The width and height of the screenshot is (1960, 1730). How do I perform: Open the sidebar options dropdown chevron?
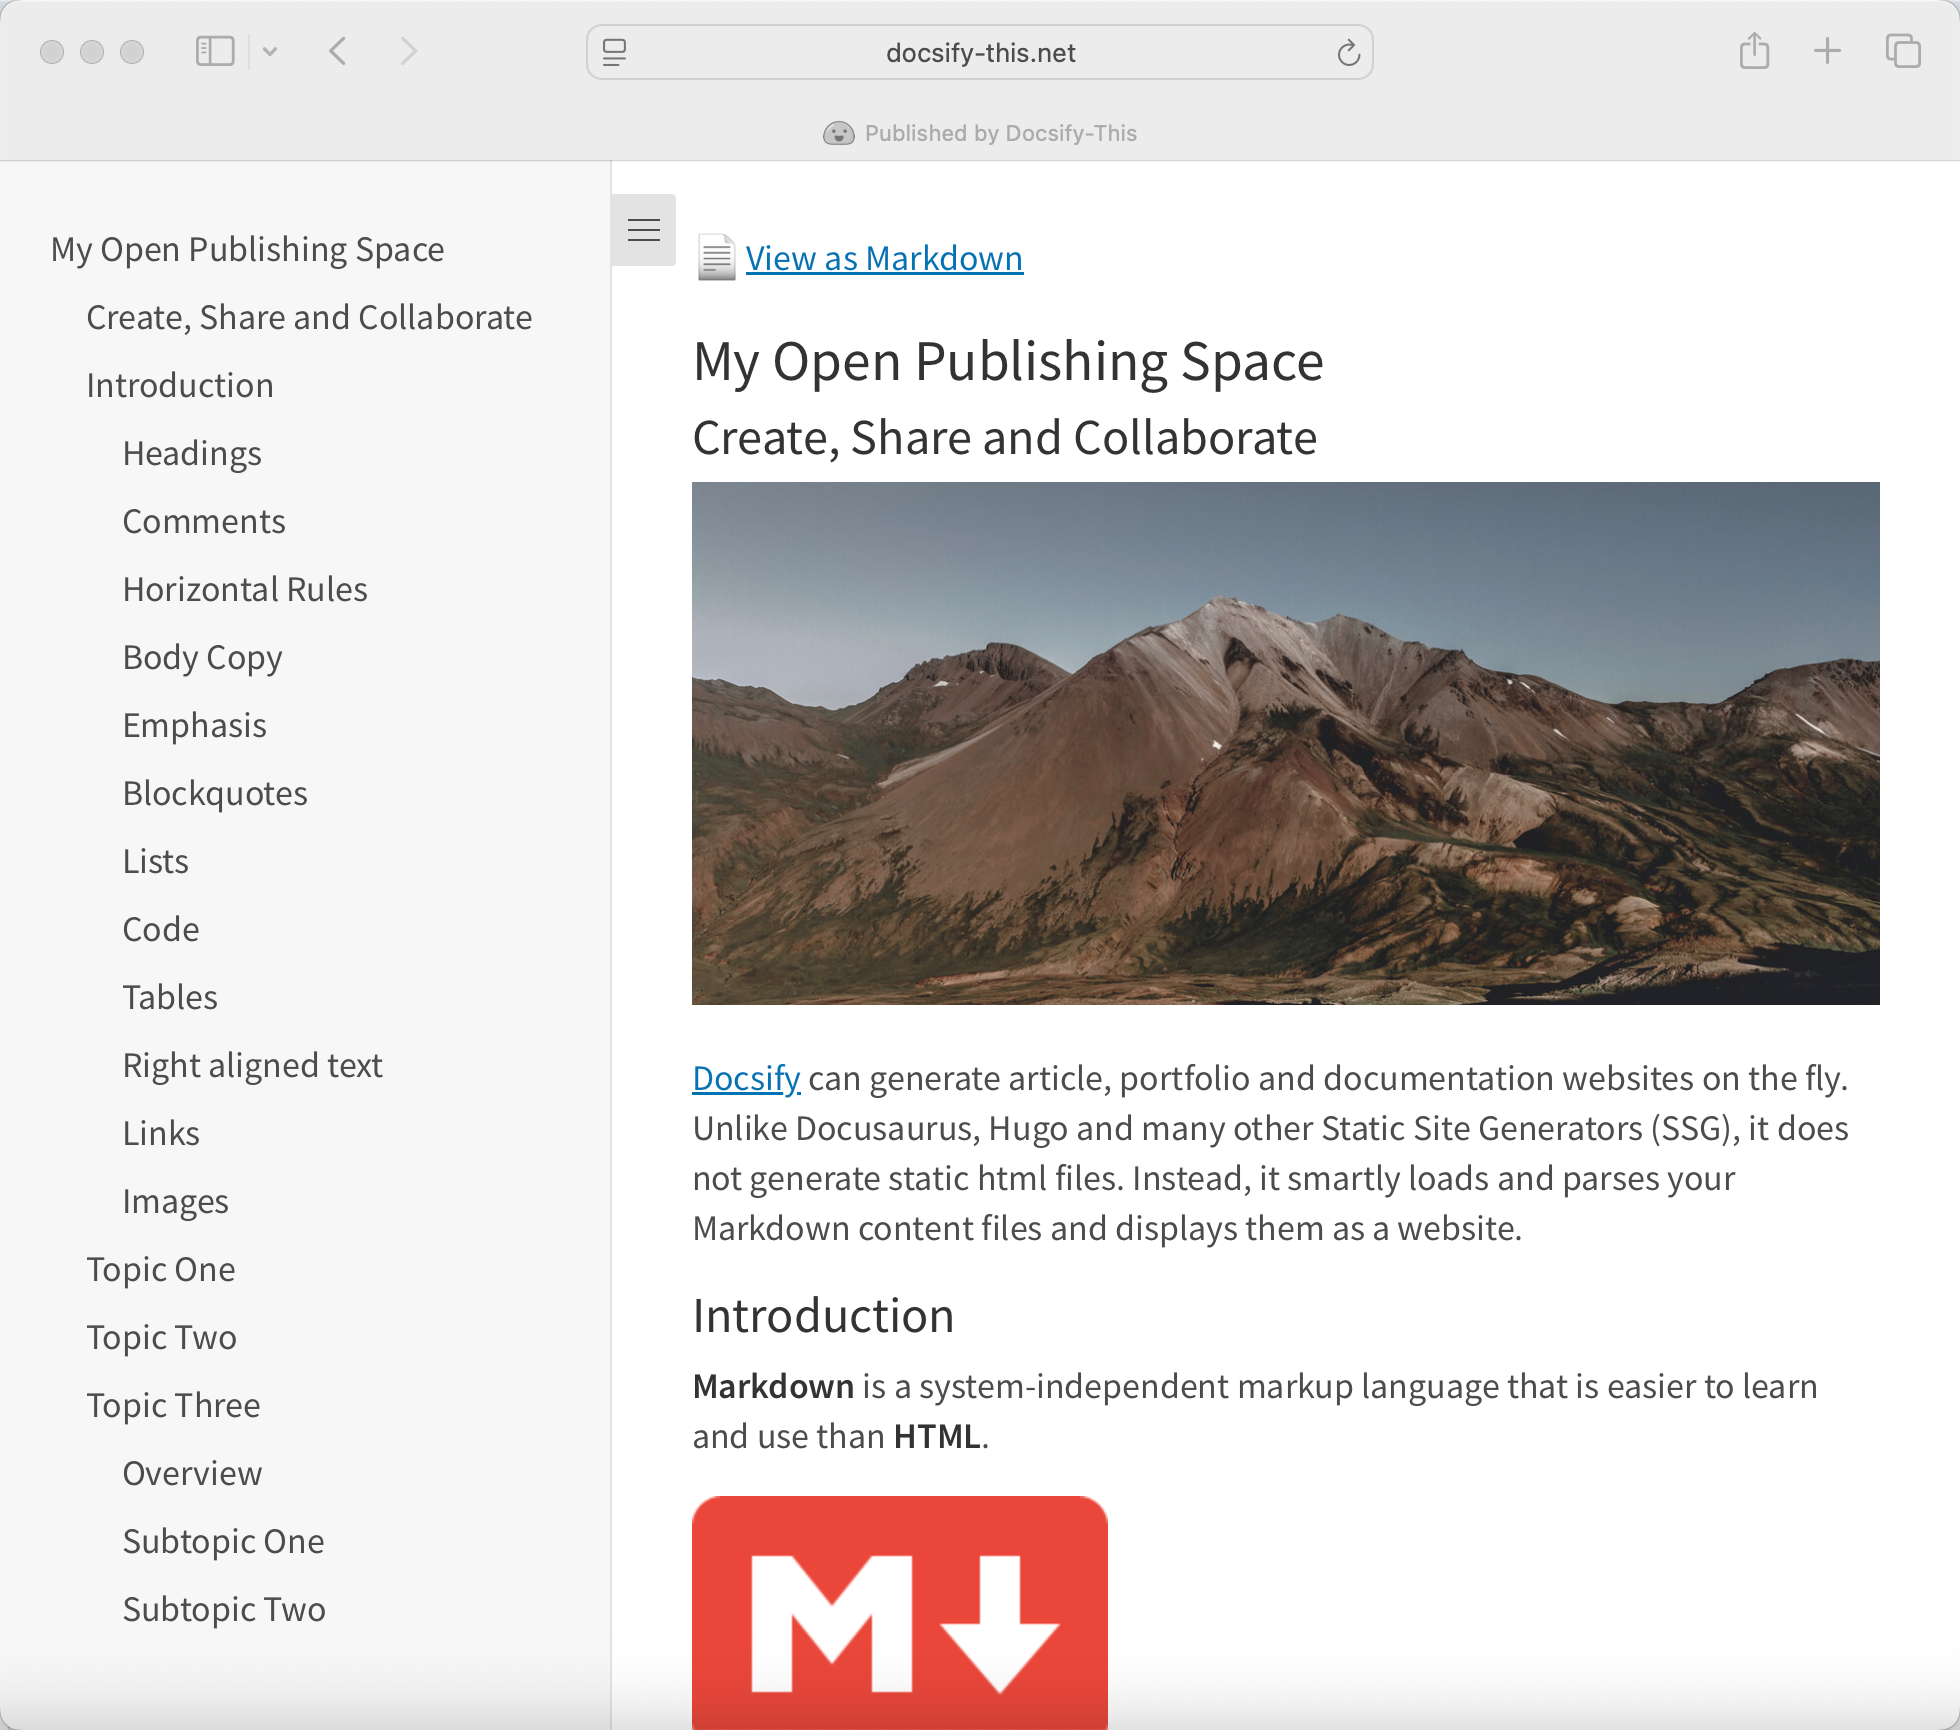(x=270, y=51)
